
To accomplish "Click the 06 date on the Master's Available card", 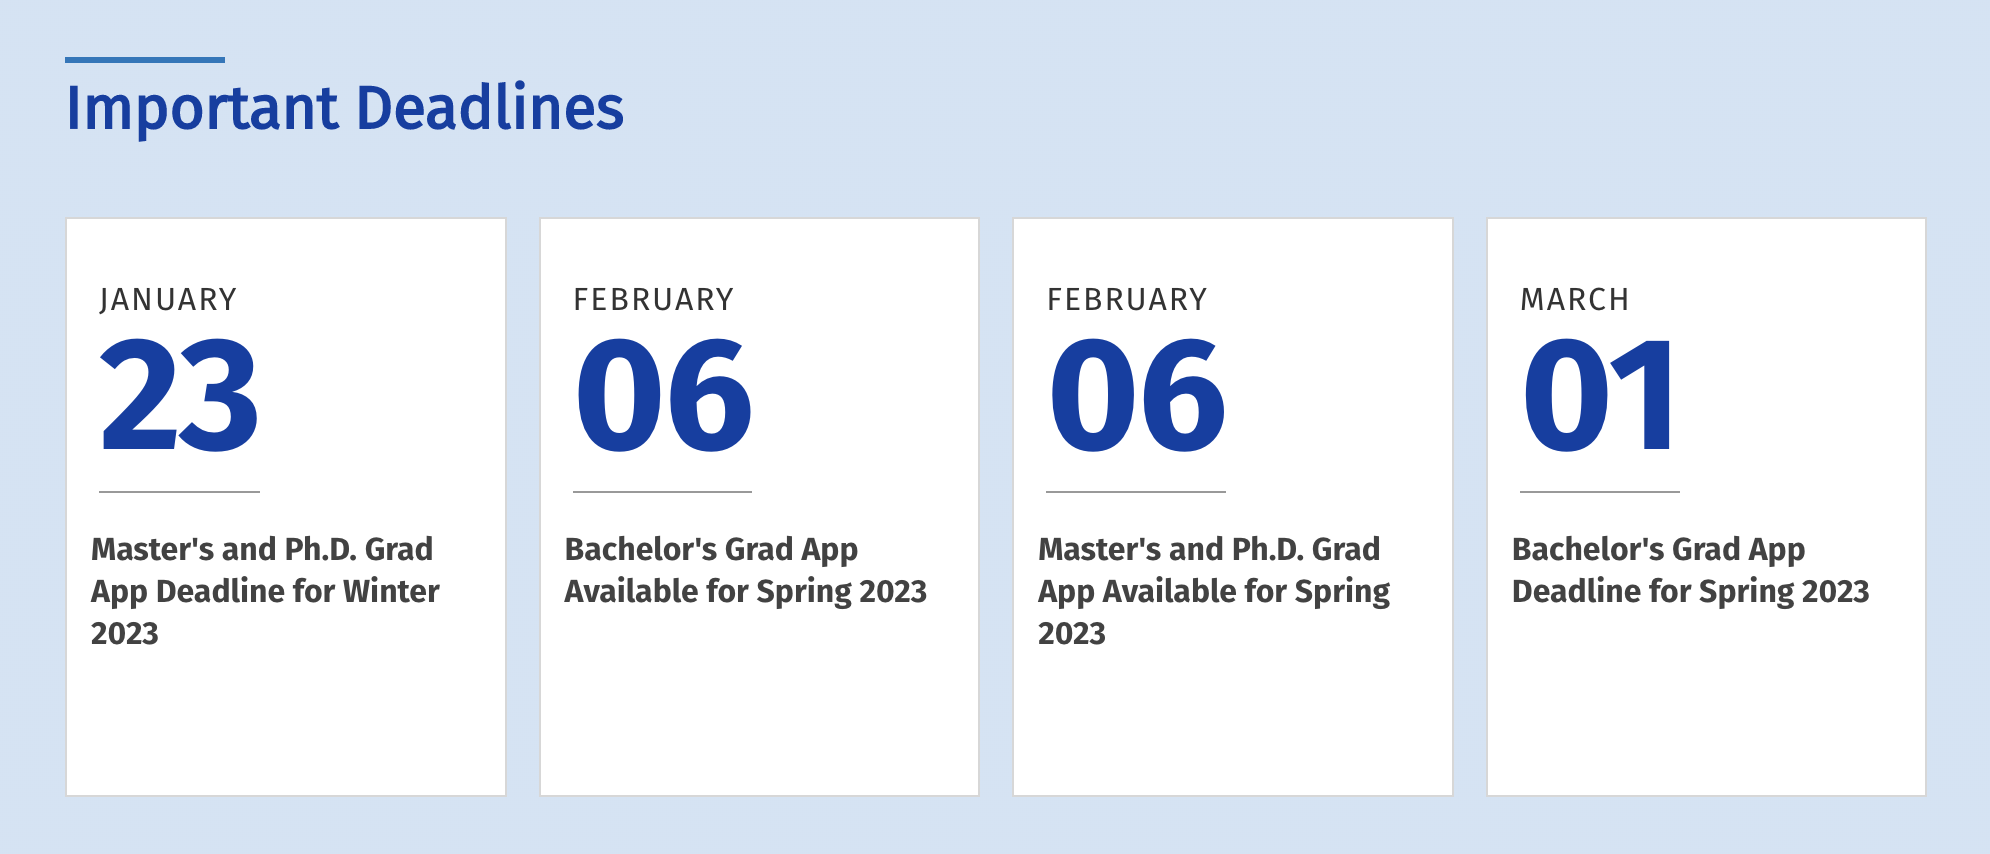I will tap(1137, 395).
